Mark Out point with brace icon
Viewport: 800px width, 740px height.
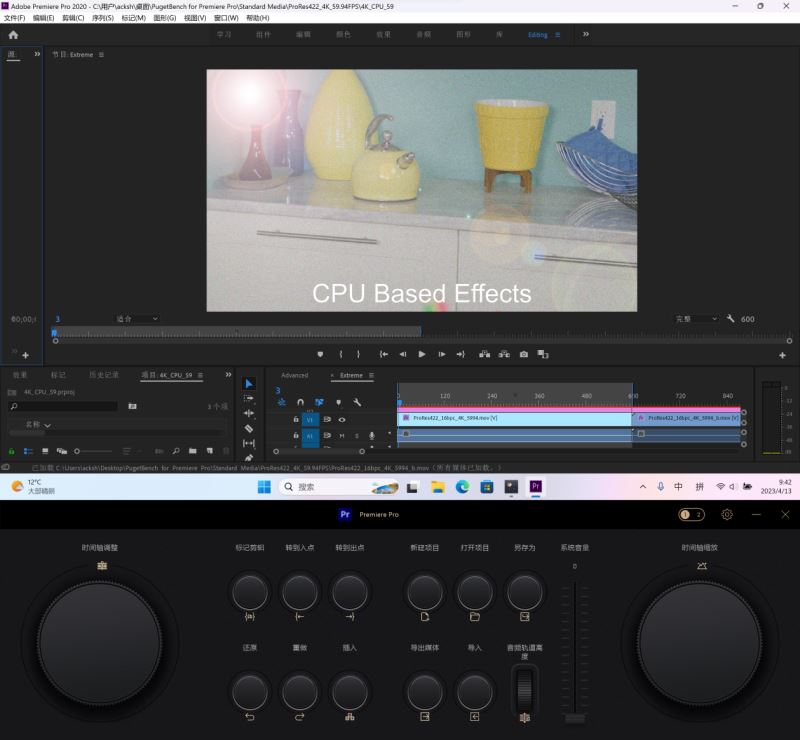point(358,354)
